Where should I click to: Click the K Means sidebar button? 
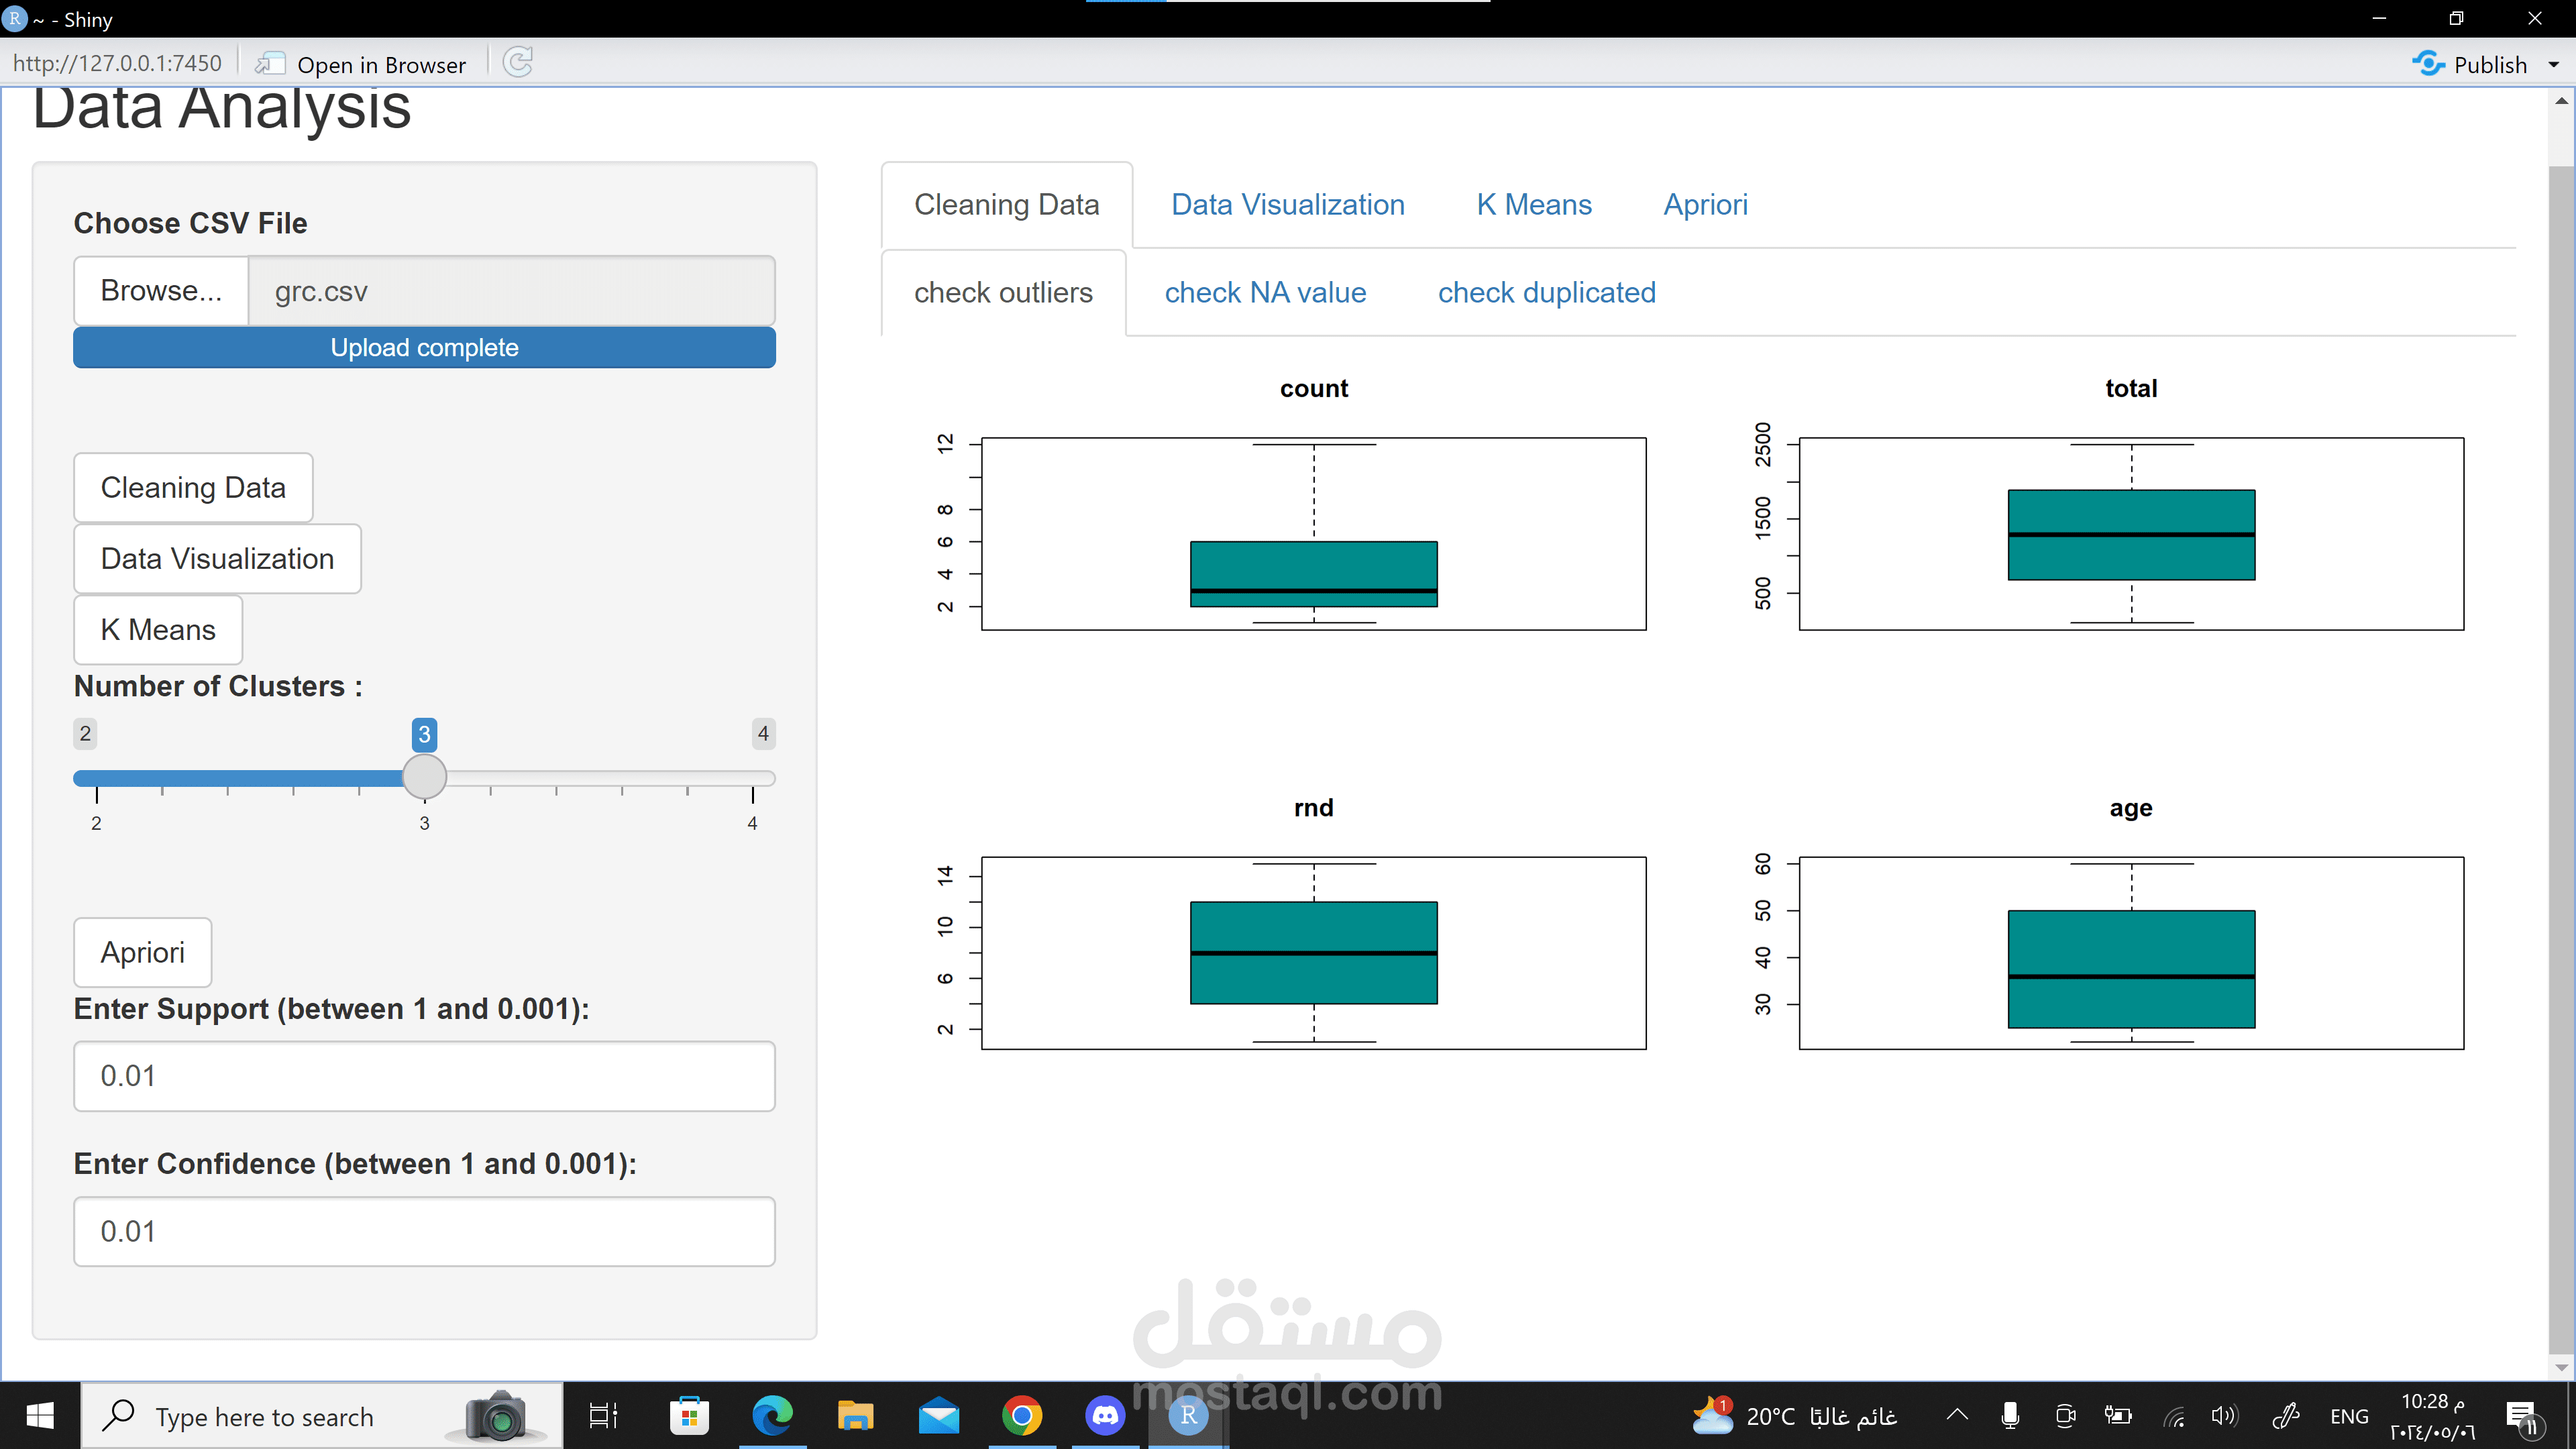158,630
